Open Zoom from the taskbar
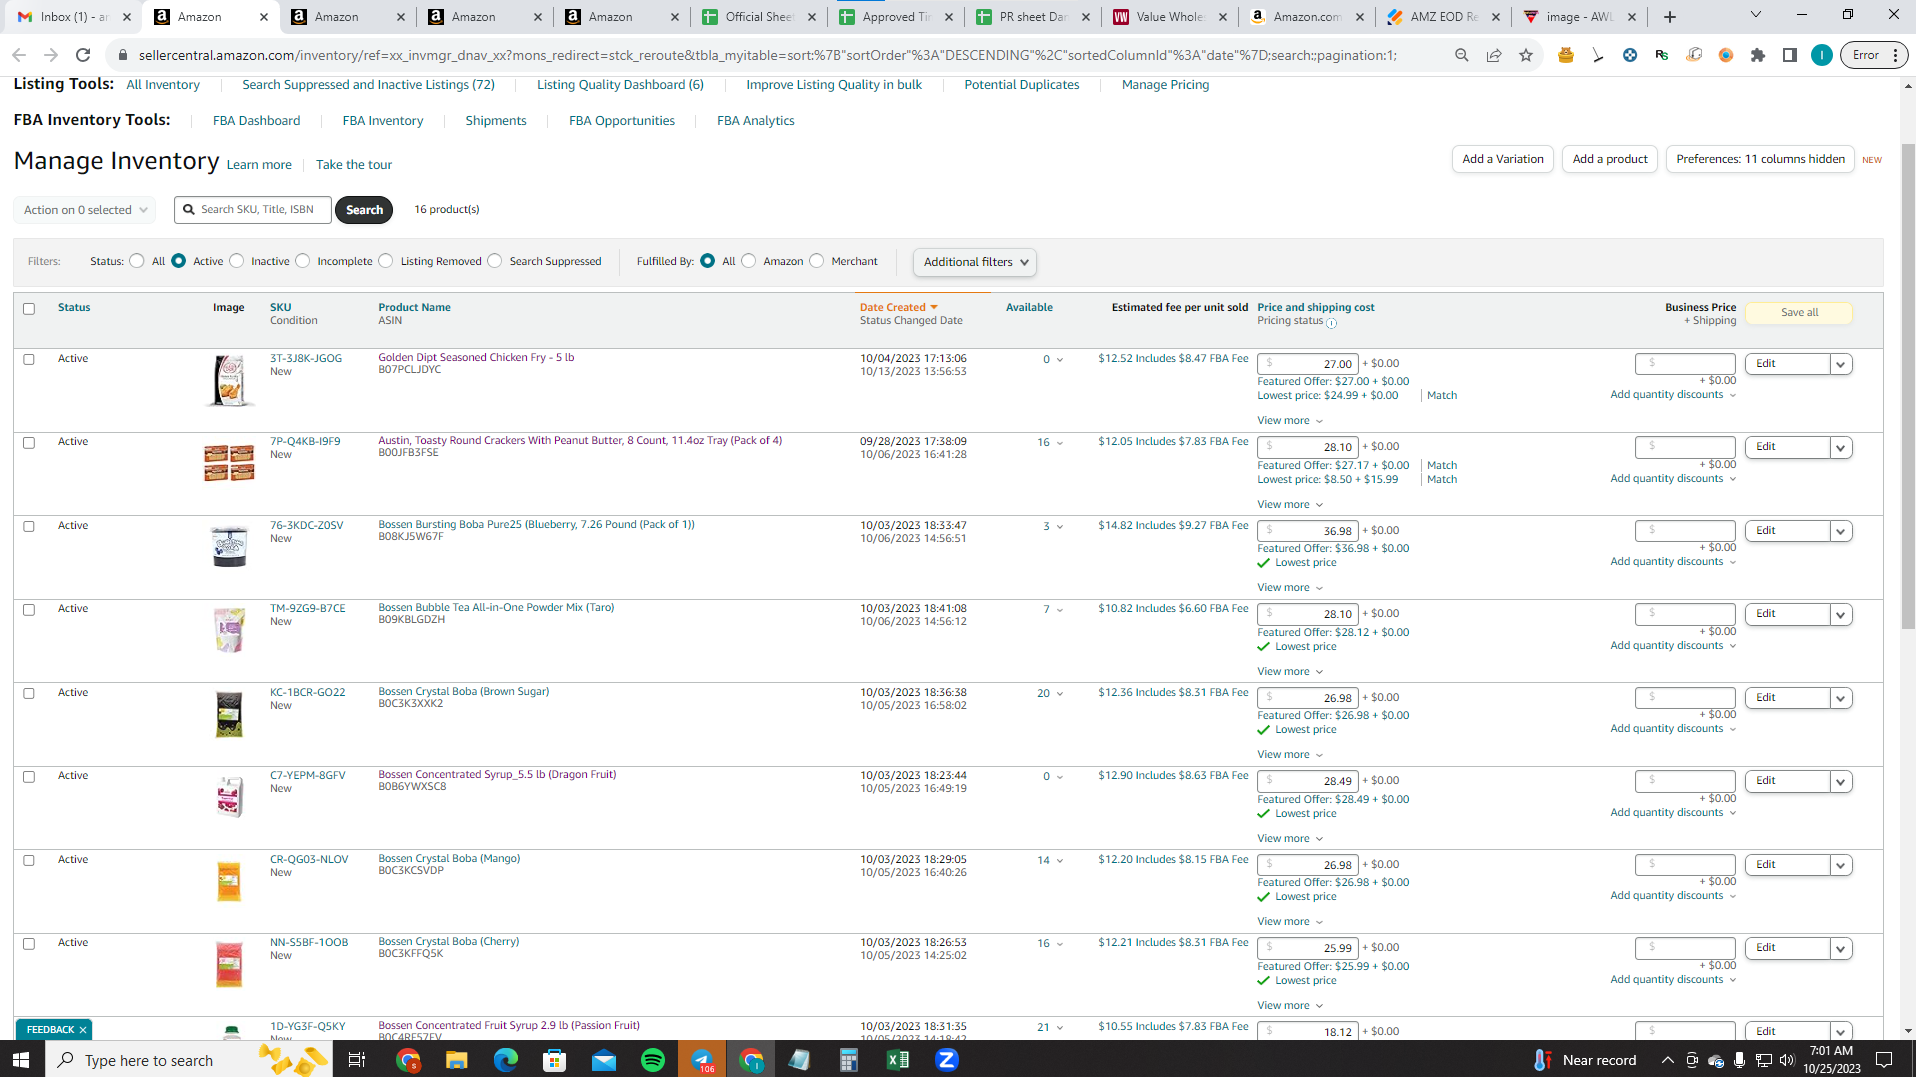This screenshot has width=1916, height=1077. pos(947,1060)
